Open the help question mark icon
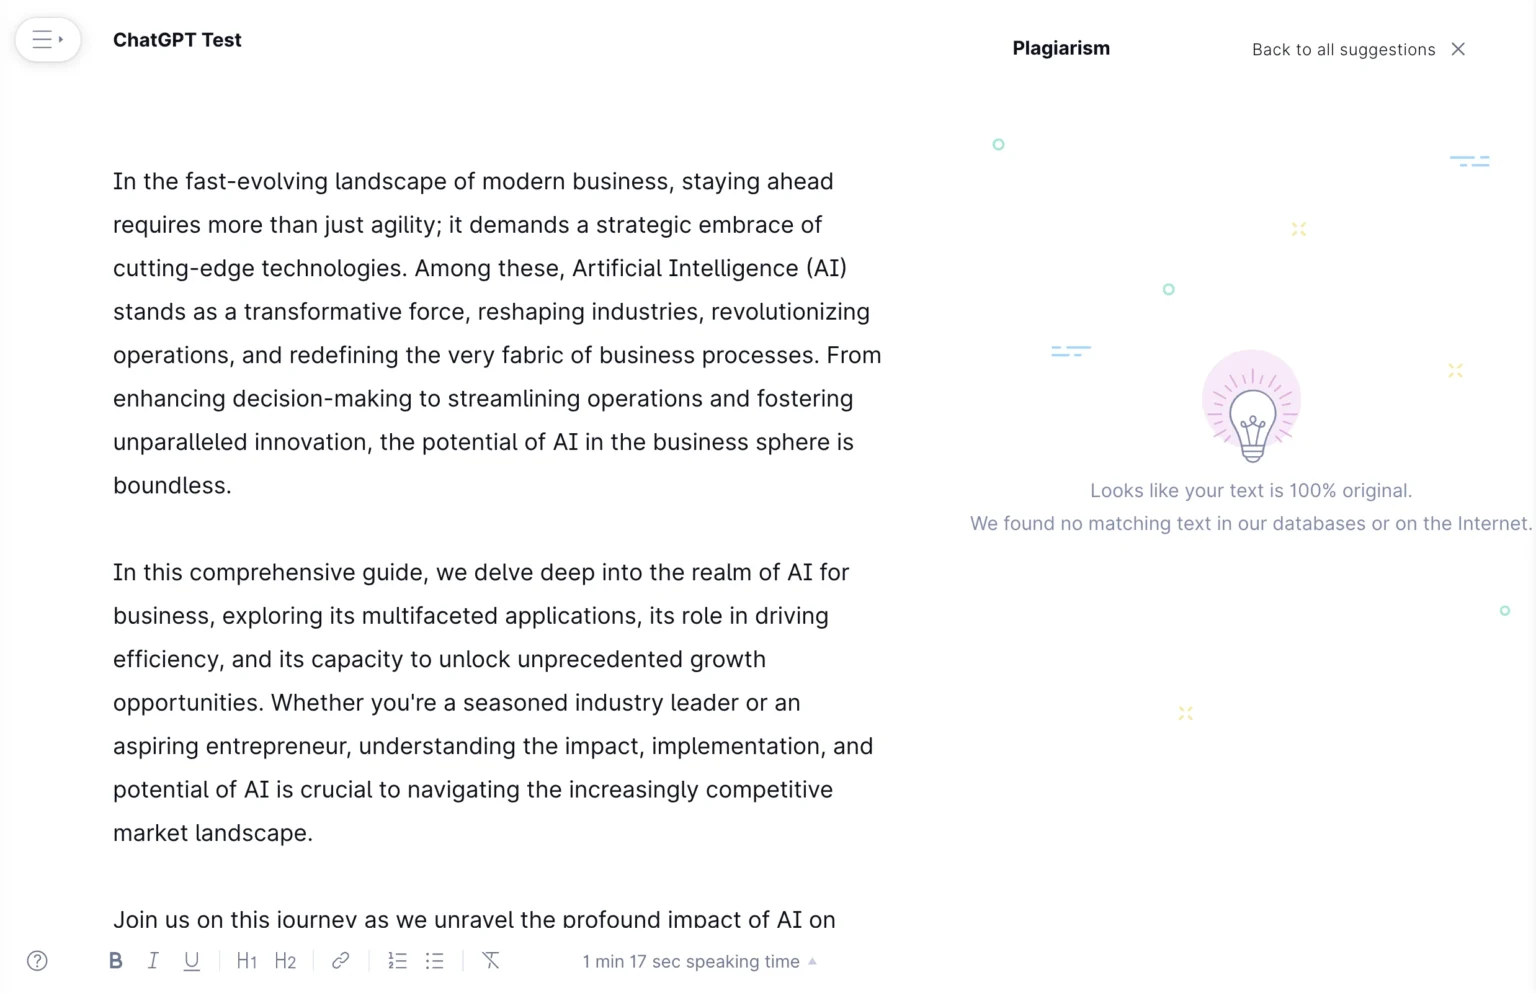1536x993 pixels. [37, 961]
